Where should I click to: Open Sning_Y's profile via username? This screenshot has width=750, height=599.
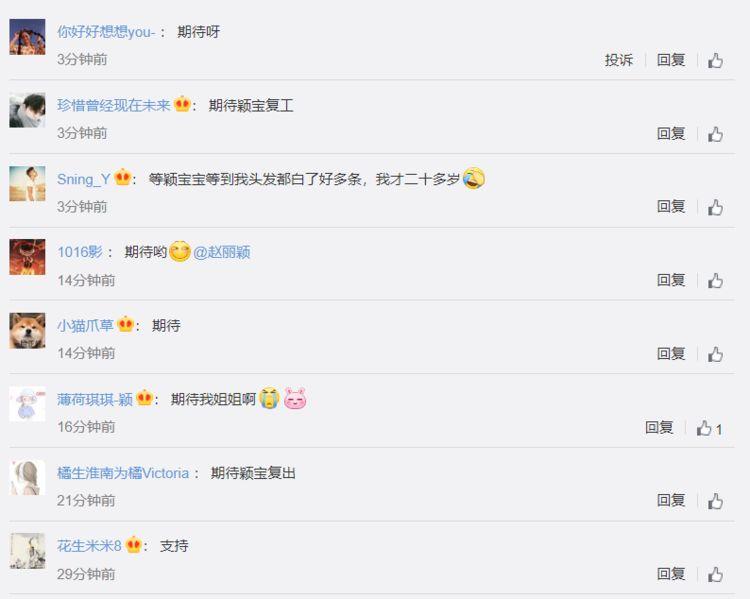[84, 179]
